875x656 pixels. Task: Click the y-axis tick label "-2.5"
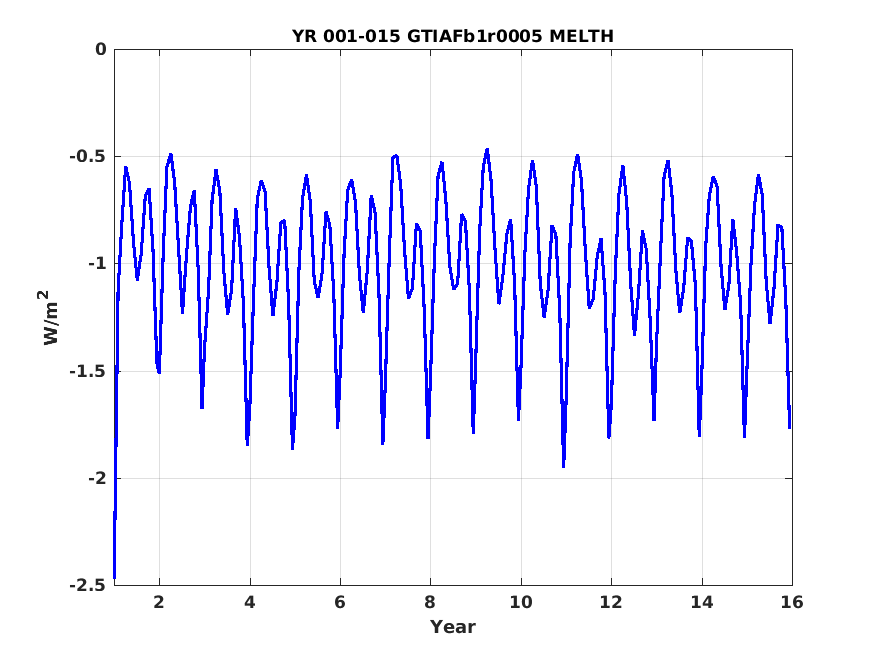click(x=88, y=585)
